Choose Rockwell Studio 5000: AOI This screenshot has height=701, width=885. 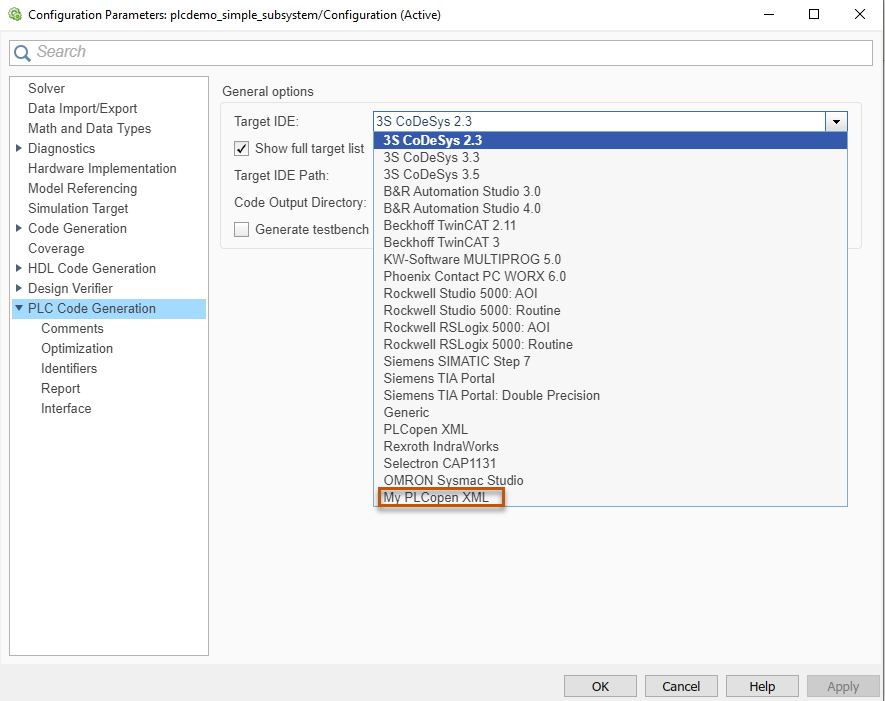click(611, 293)
